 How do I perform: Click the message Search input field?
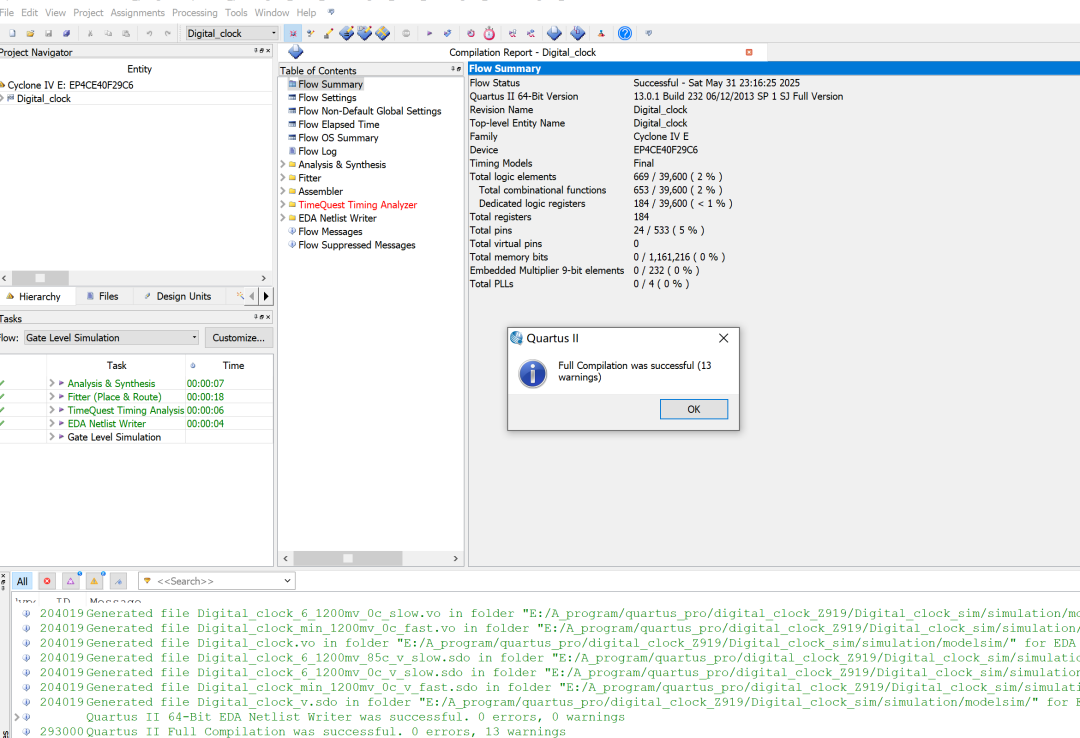217,581
